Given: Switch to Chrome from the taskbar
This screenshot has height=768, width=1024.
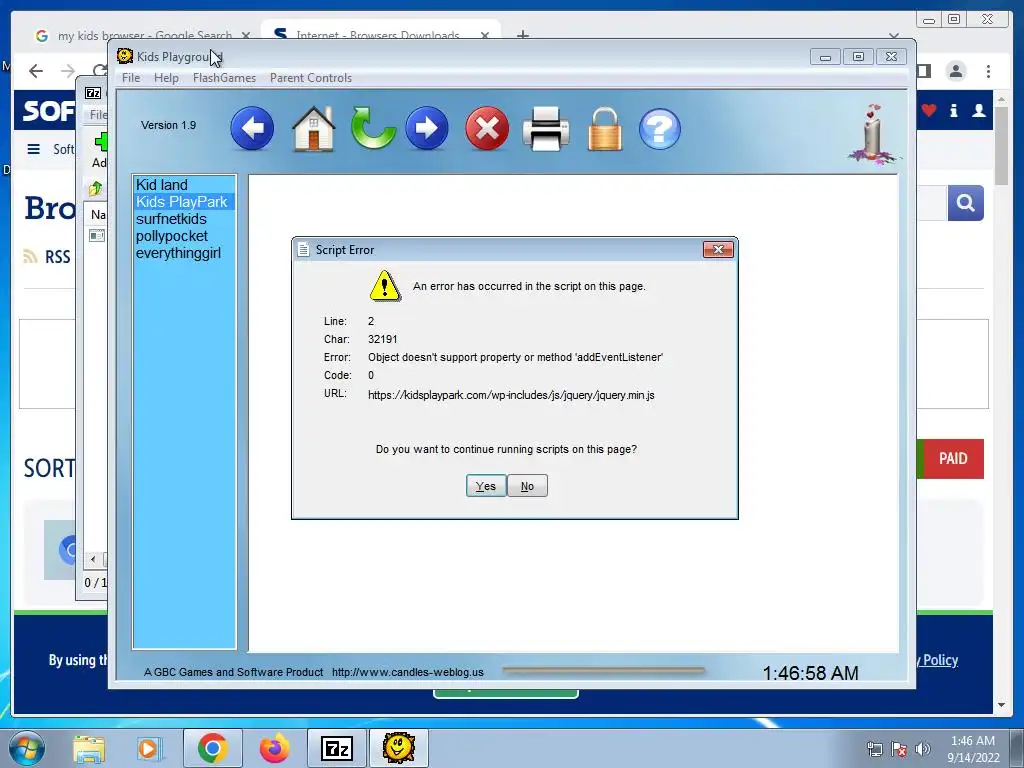Looking at the screenshot, I should (x=212, y=748).
